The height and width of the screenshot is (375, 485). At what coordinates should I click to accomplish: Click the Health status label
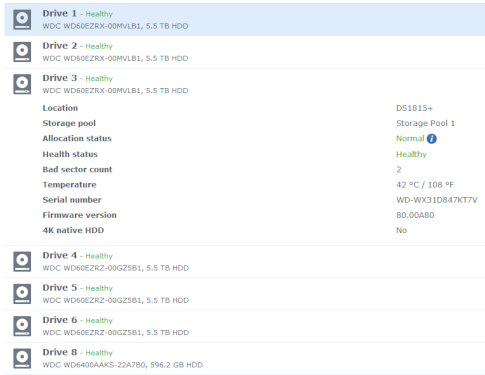click(70, 154)
